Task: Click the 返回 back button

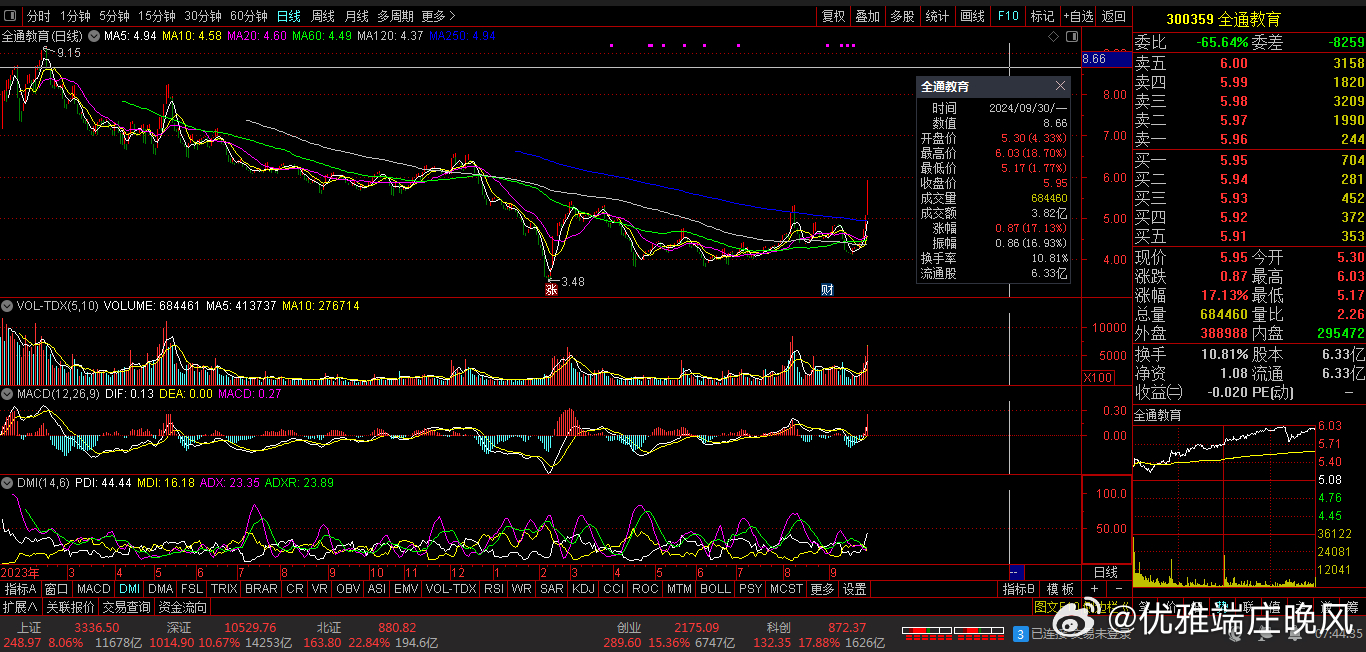Action: [x=1113, y=16]
